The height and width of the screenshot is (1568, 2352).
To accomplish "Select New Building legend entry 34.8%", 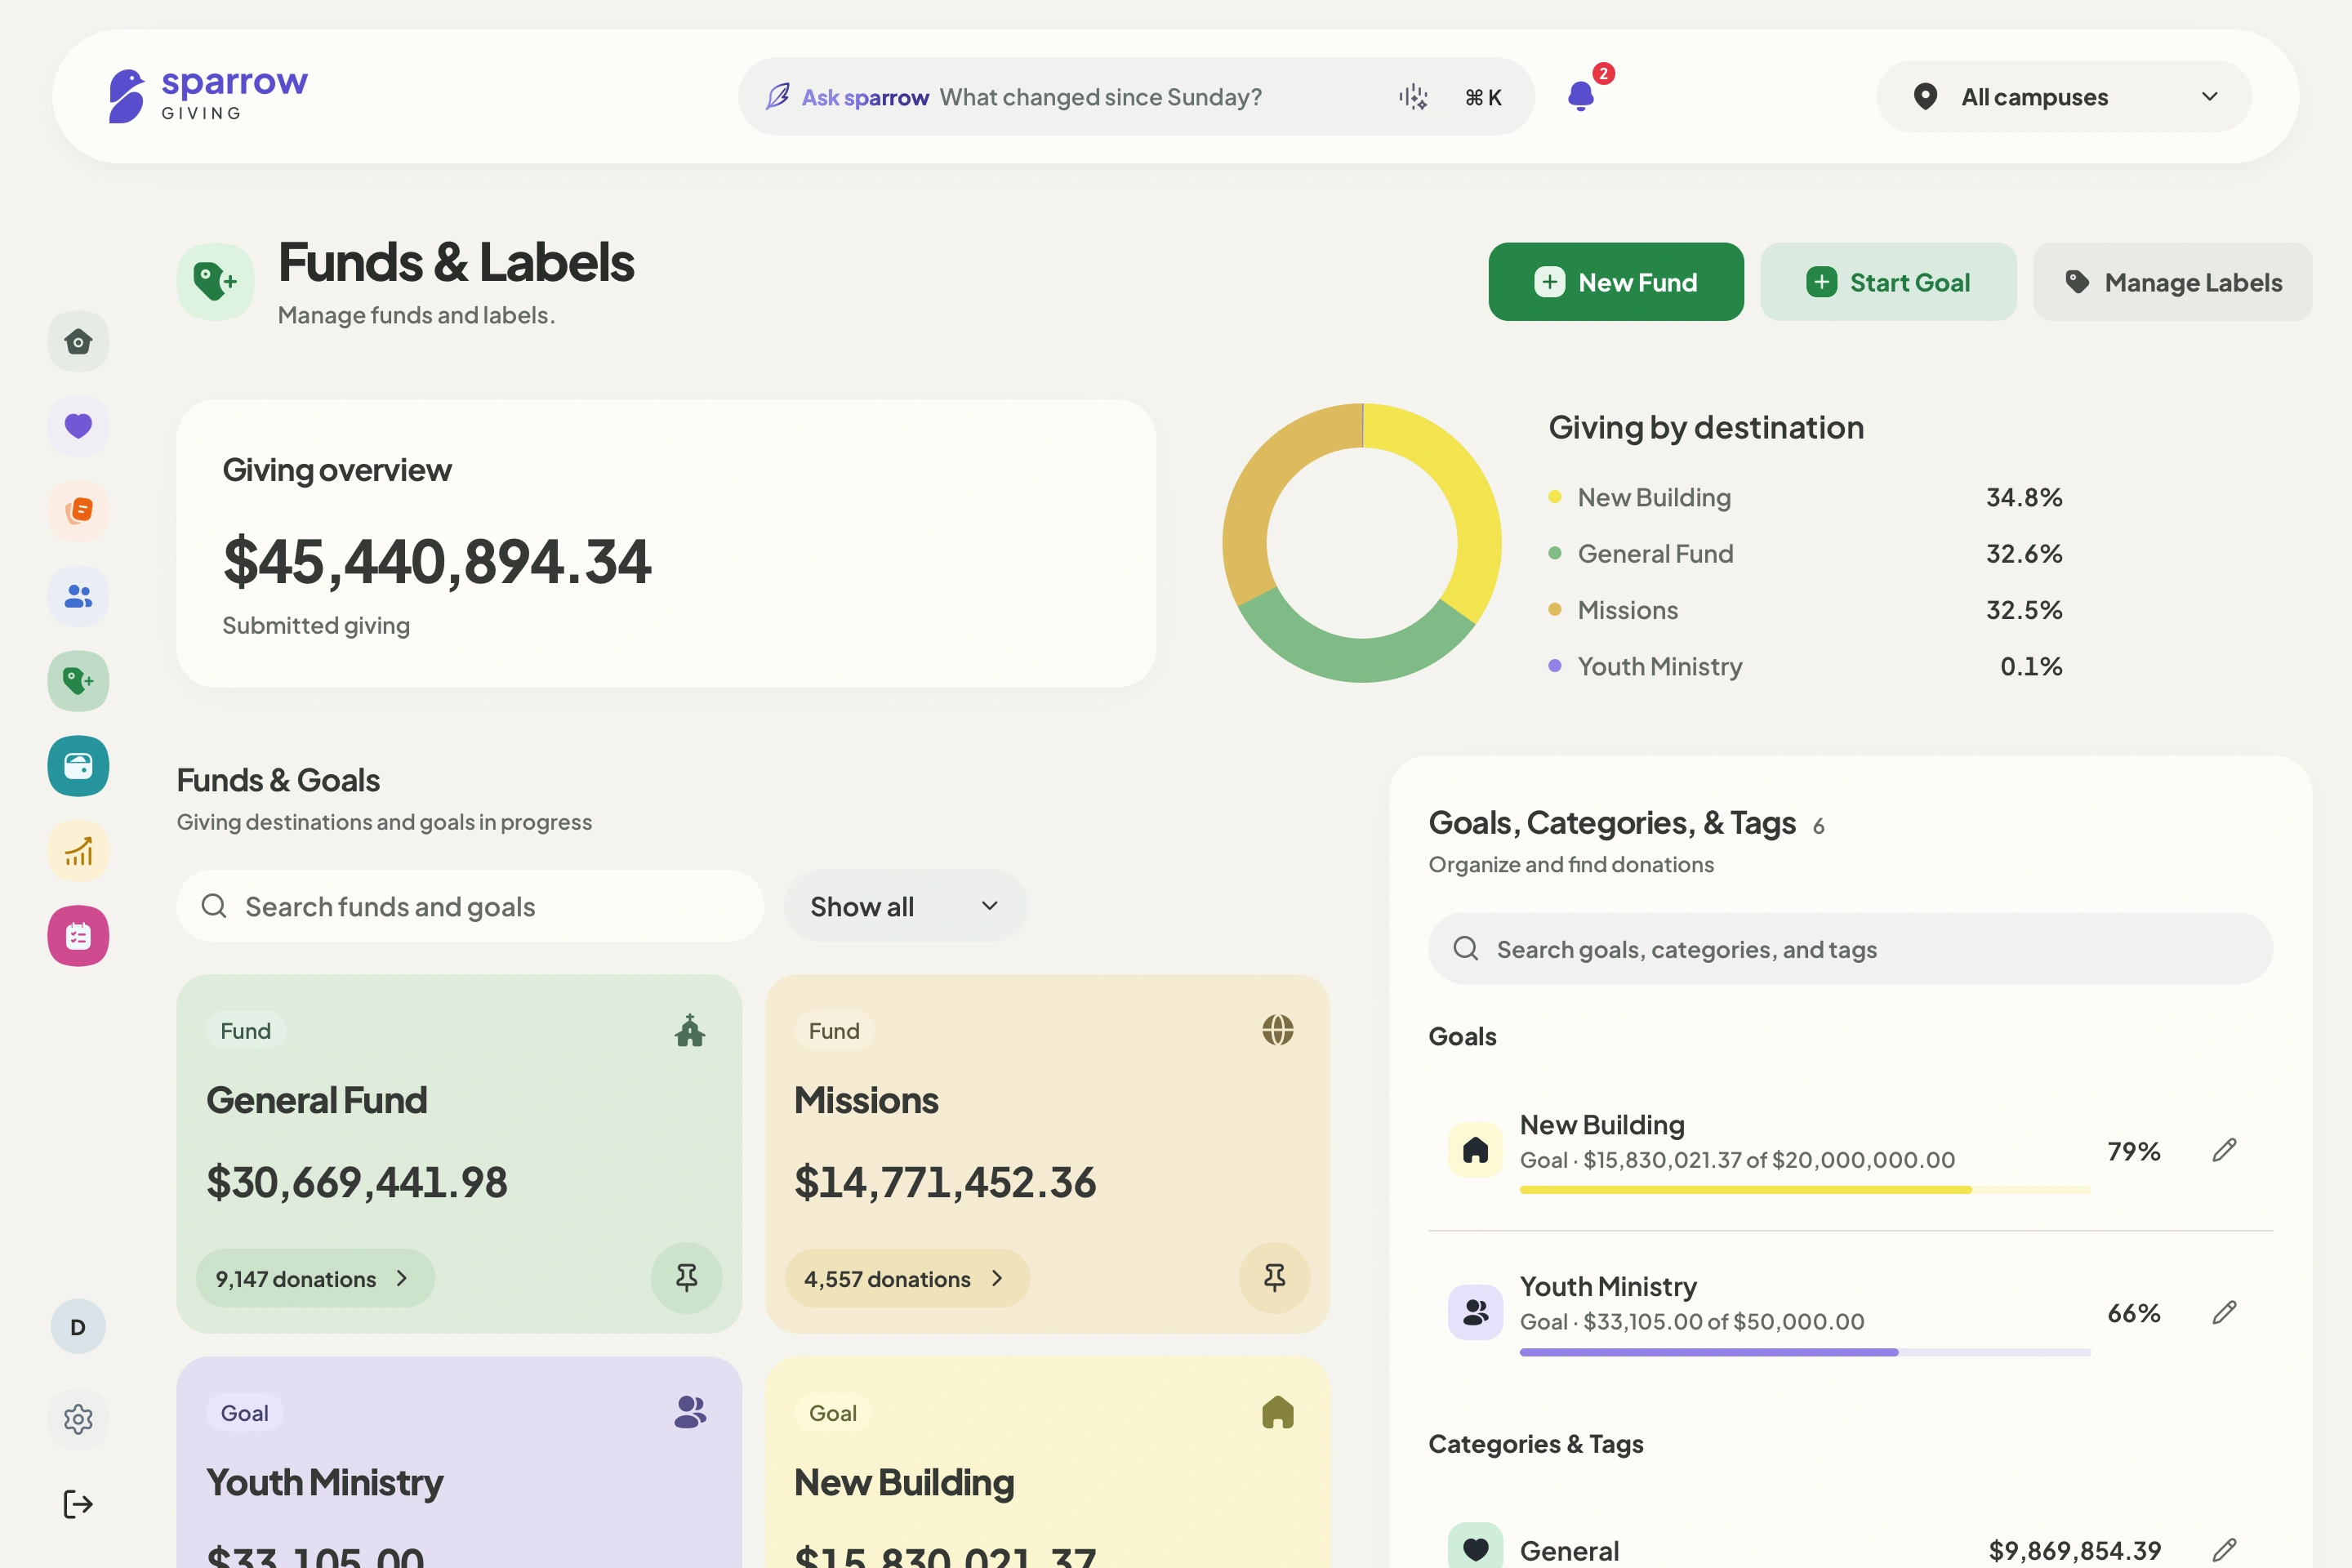I will [1805, 497].
